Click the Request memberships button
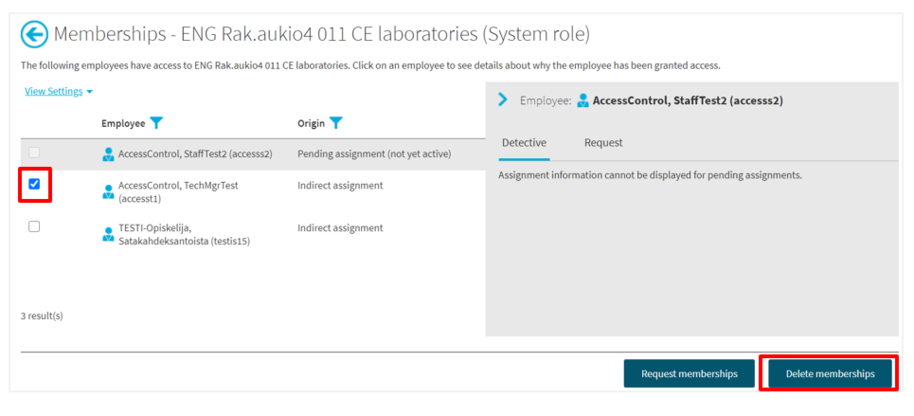The height and width of the screenshot is (416, 914). [689, 374]
